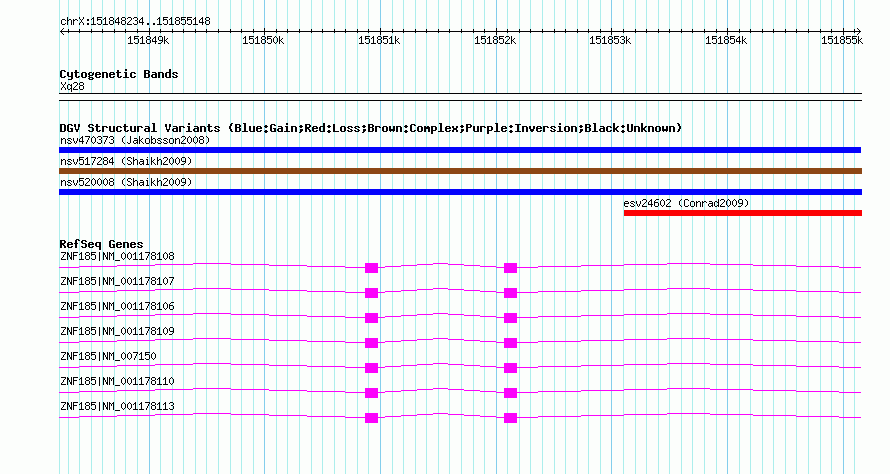
Task: Click second exon box of NM_001178107 transcript
Action: click(x=510, y=293)
